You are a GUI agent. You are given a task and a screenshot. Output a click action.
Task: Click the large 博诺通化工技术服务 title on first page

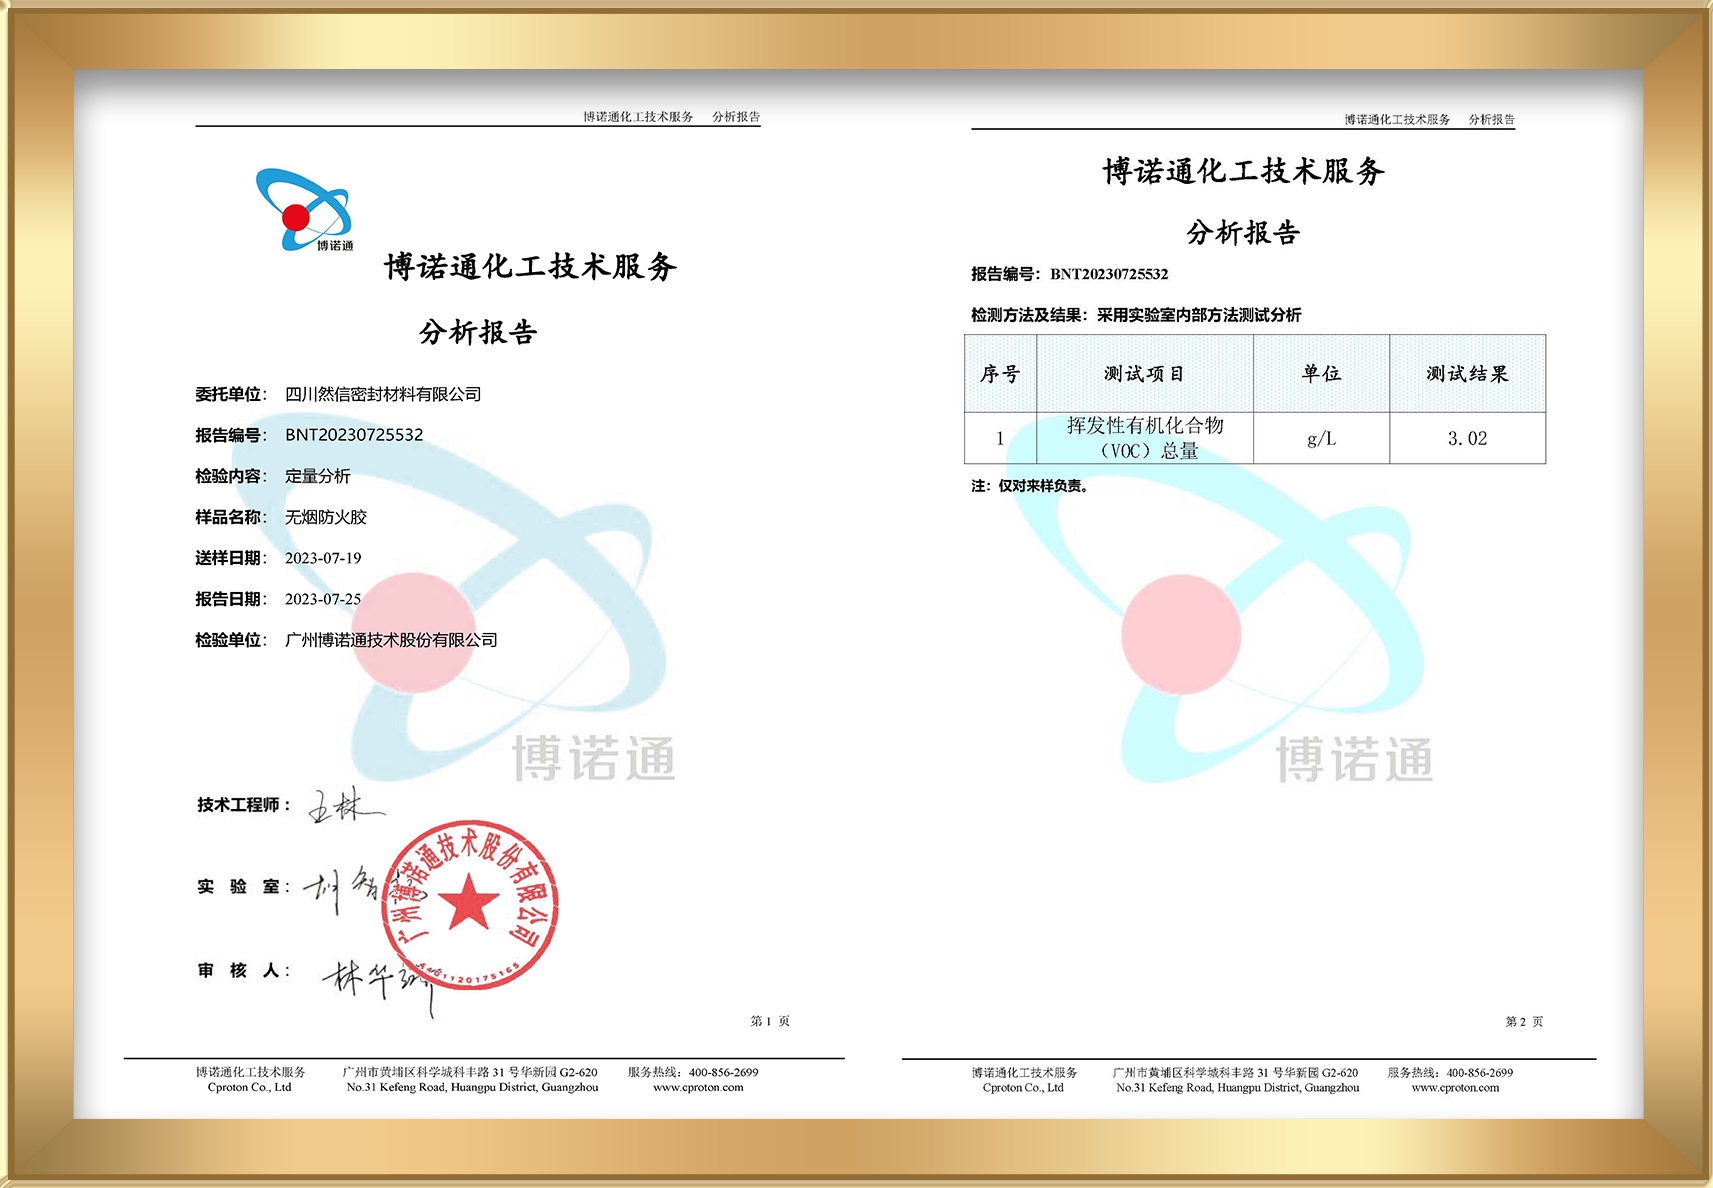[x=531, y=266]
